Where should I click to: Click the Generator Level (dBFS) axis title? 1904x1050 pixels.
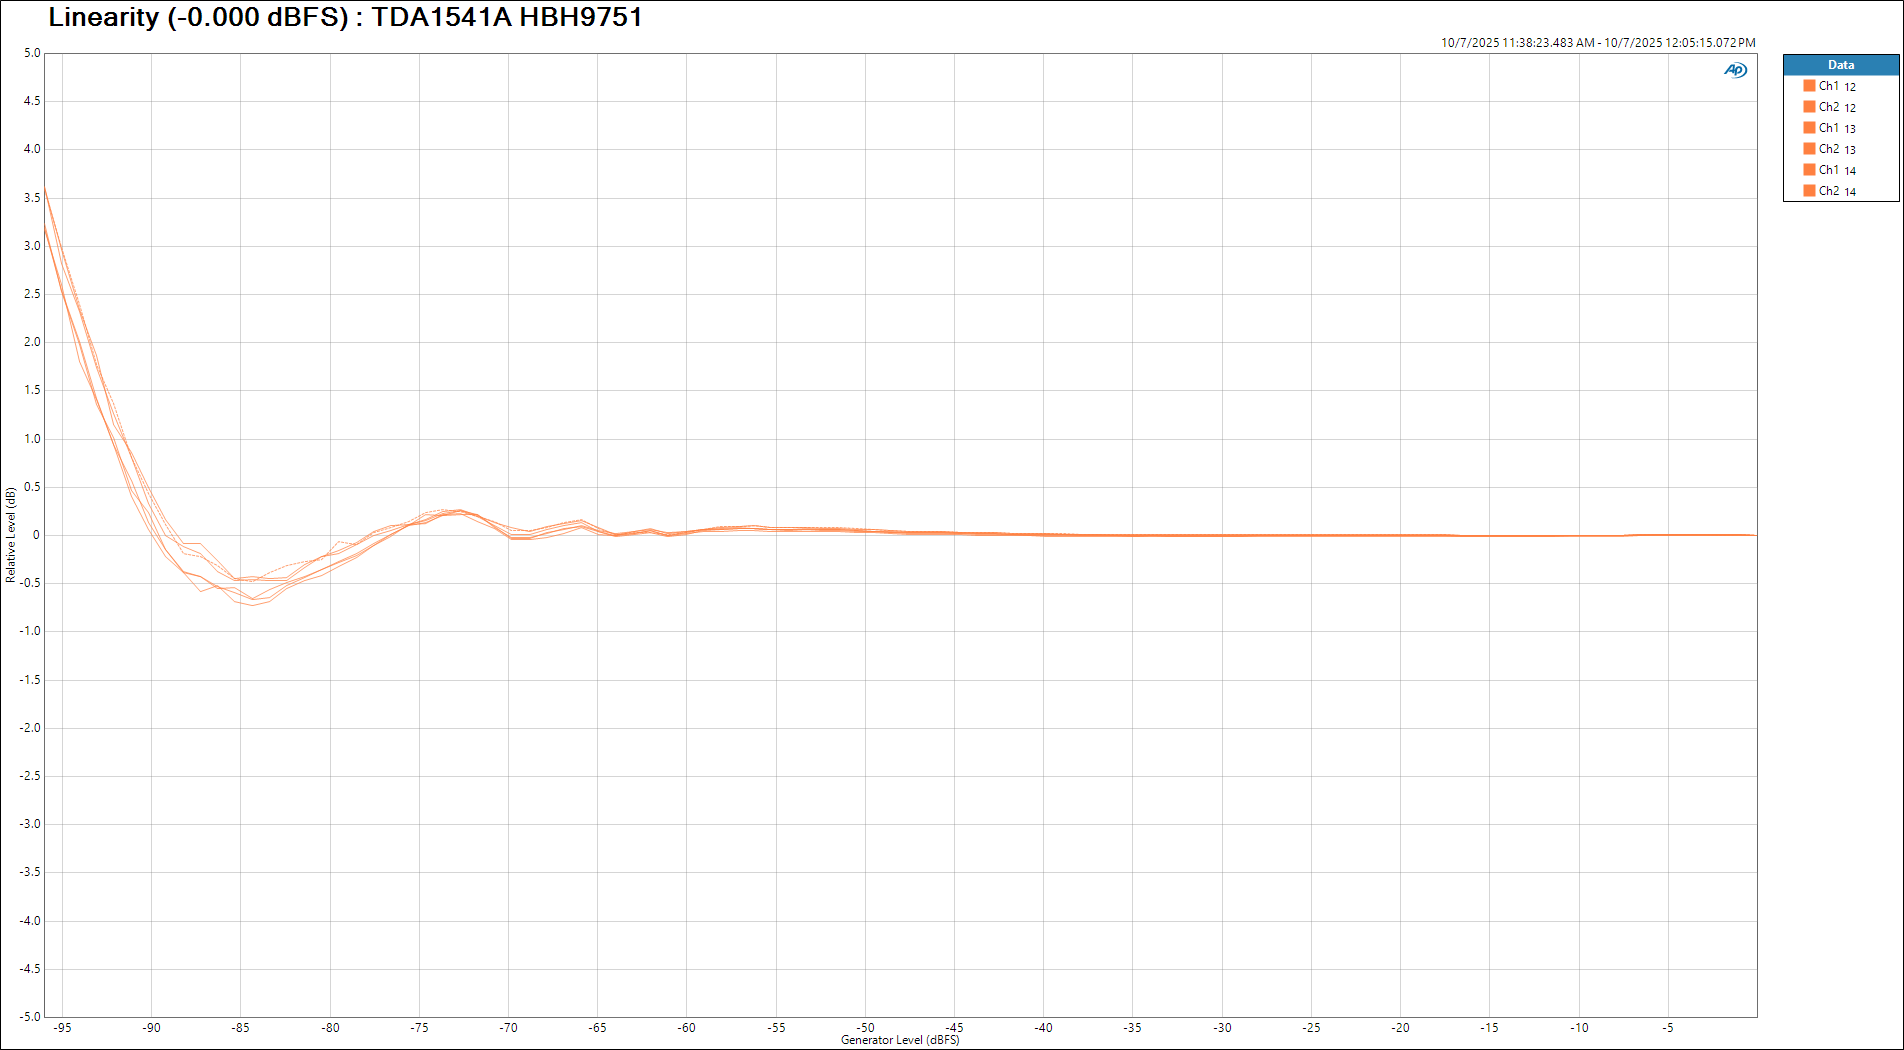click(899, 1040)
